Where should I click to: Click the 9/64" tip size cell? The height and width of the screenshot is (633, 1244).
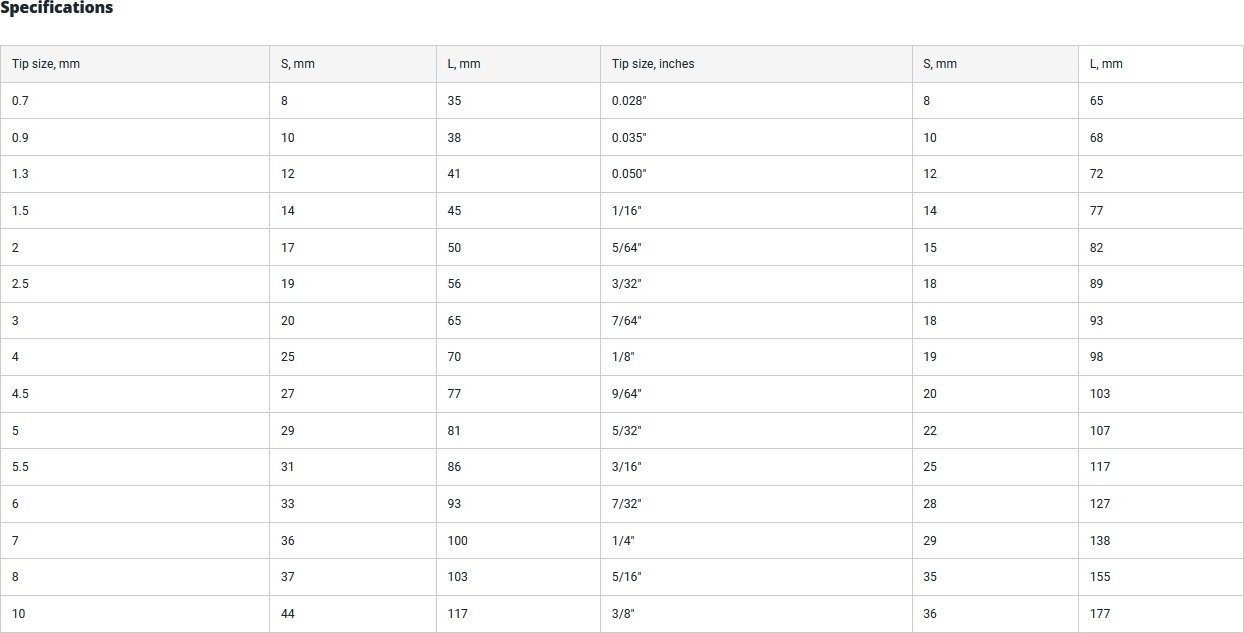pyautogui.click(x=756, y=394)
